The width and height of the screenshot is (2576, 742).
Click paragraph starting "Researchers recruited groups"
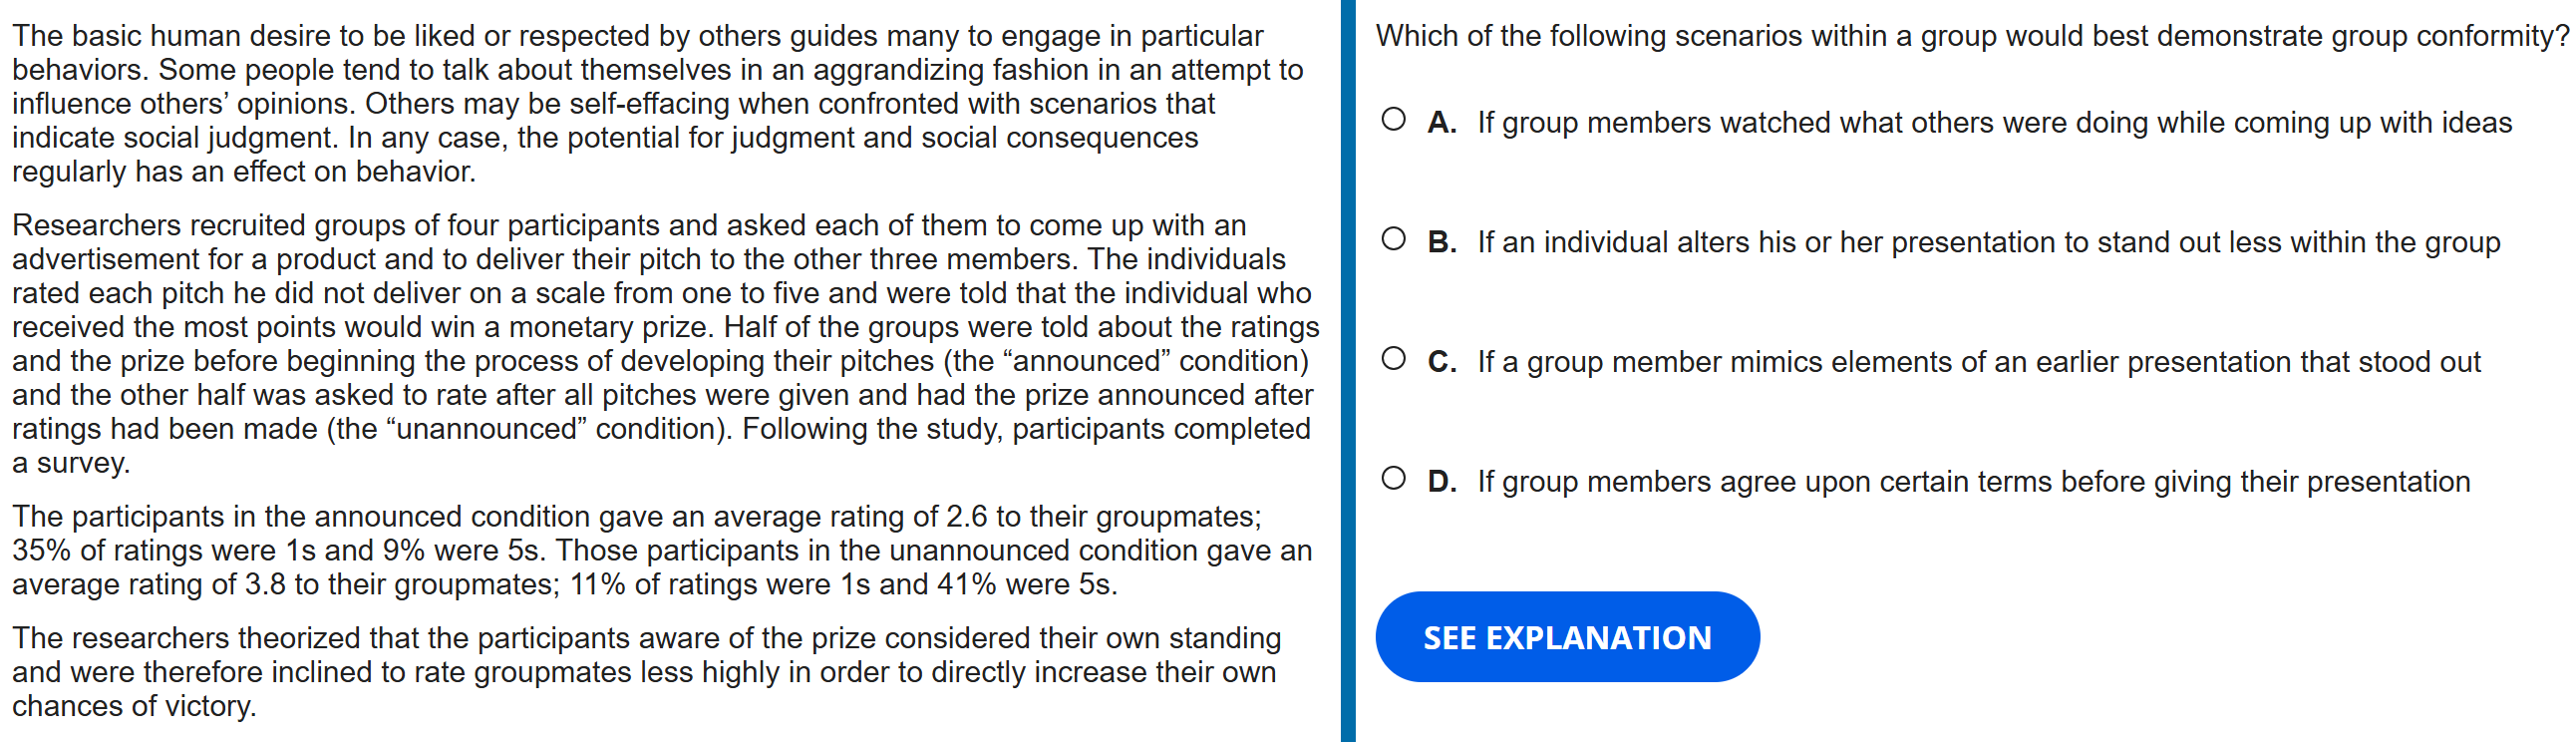pos(665,344)
